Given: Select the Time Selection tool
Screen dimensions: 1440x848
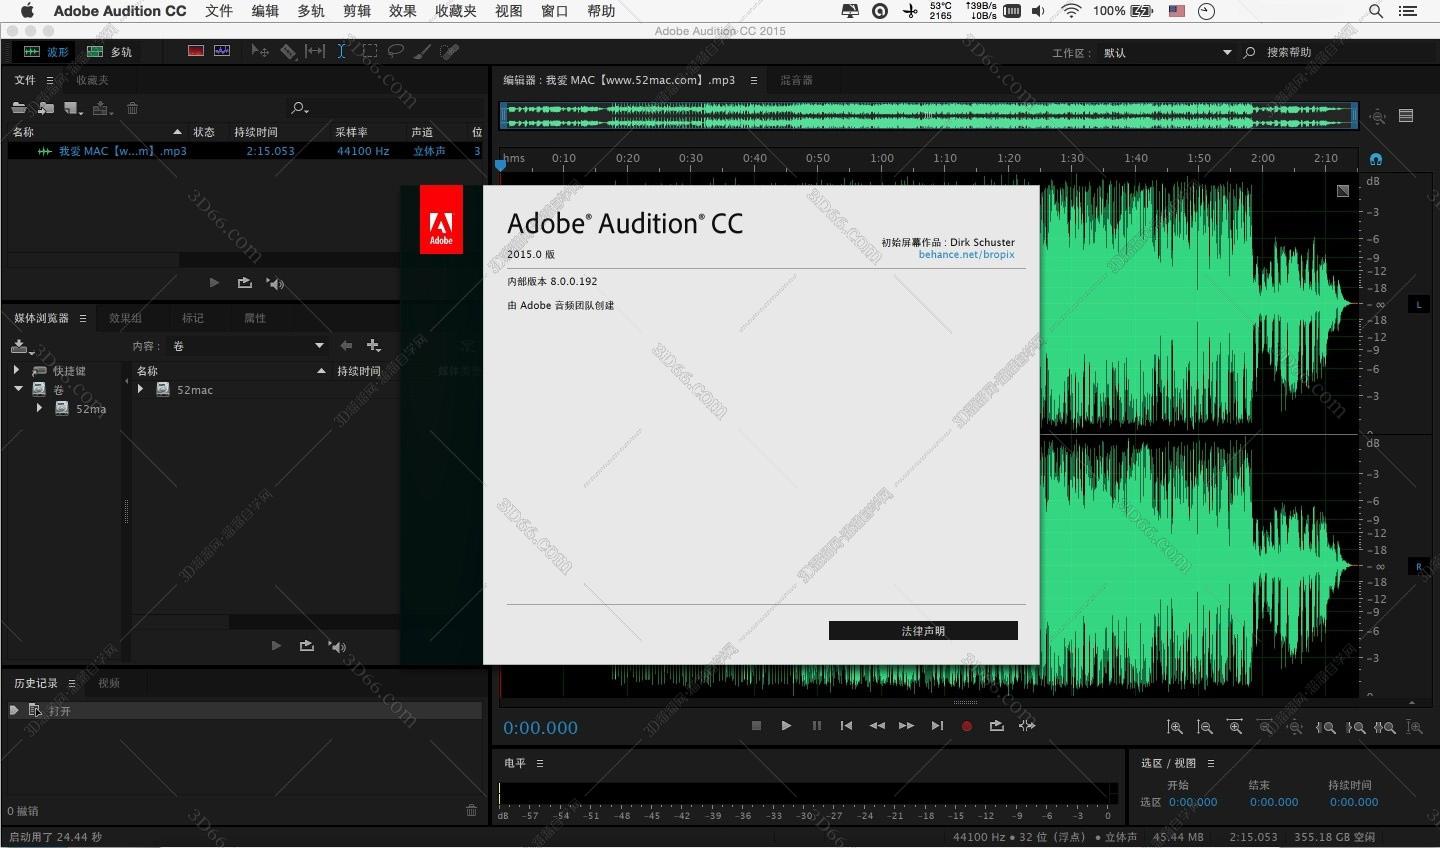Looking at the screenshot, I should pos(341,51).
